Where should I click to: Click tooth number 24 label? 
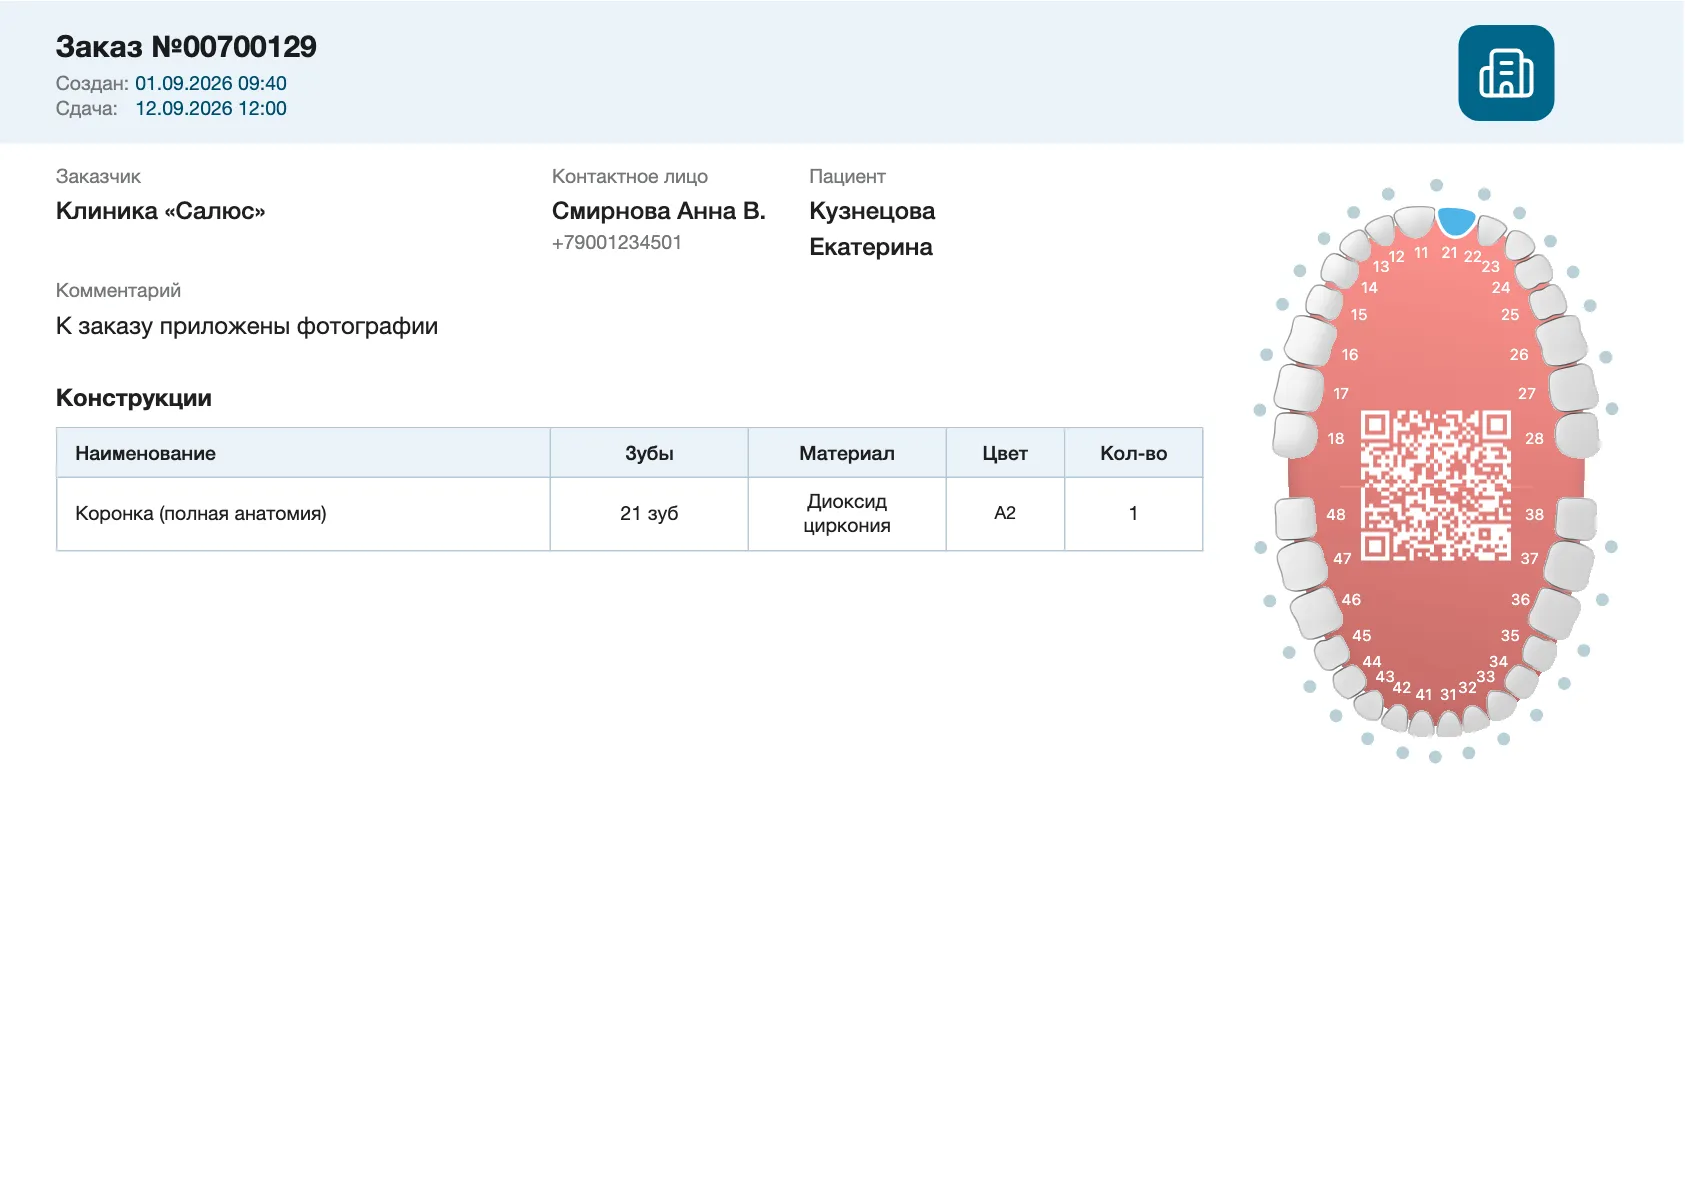1501,288
